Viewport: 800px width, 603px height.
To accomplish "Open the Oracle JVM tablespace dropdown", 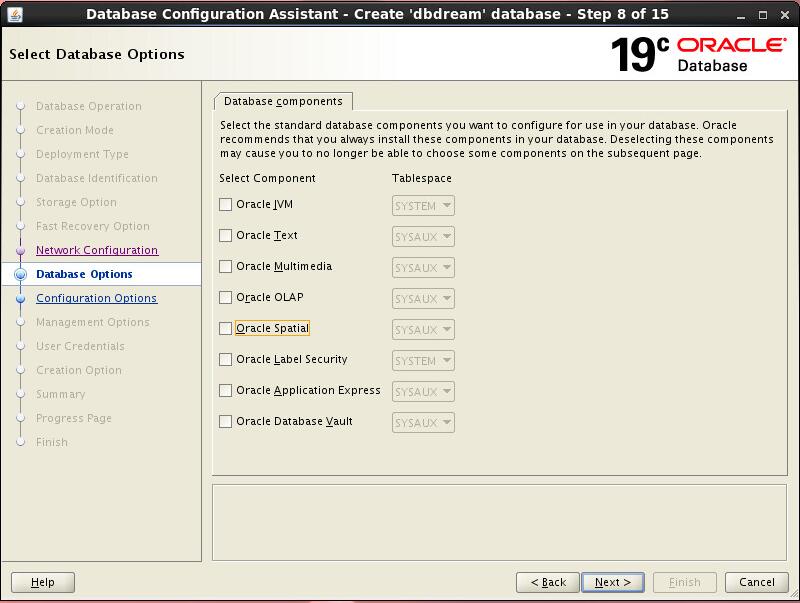I will tap(423, 206).
